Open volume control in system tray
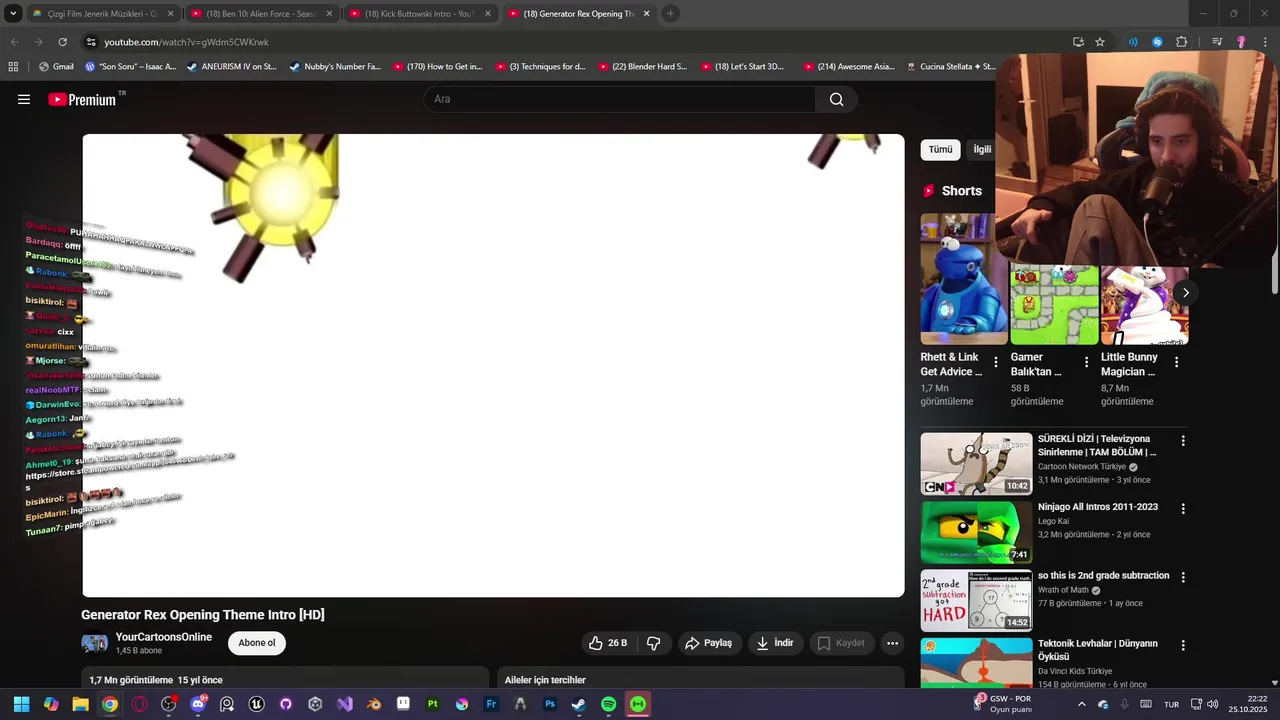1280x720 pixels. 1213,704
